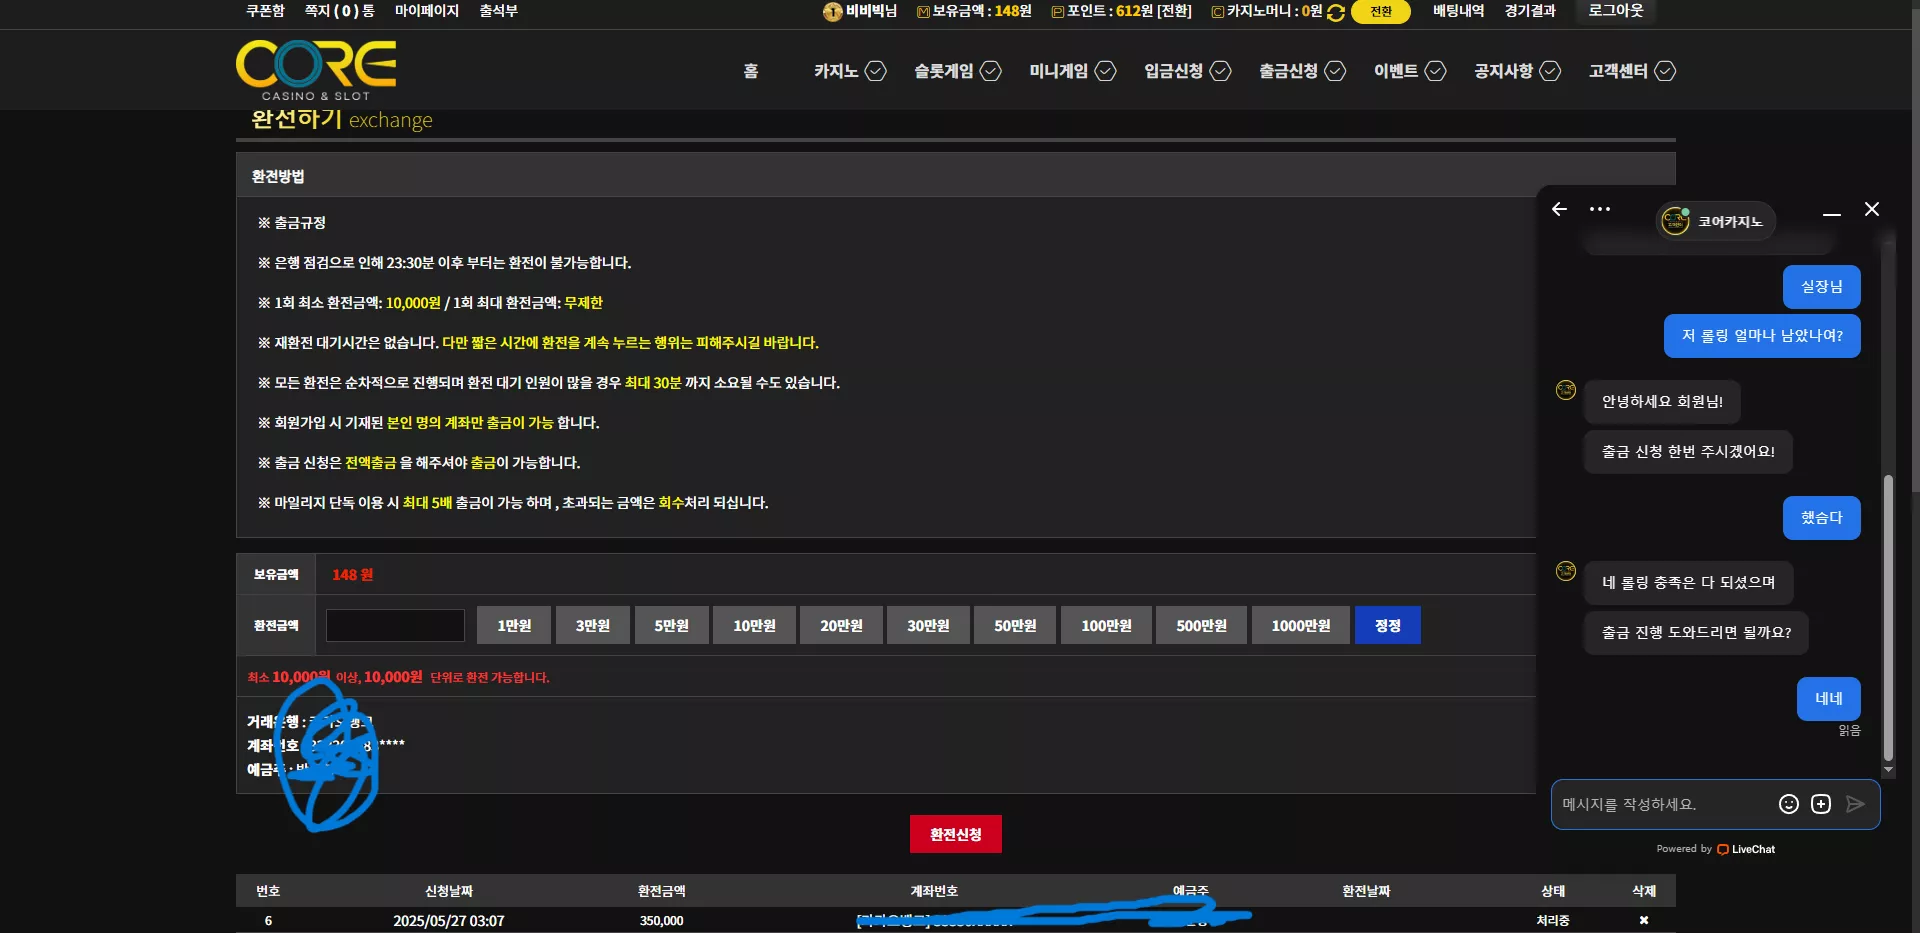Click the 포인트 P icon
This screenshot has height=933, width=1920.
[x=1057, y=12]
